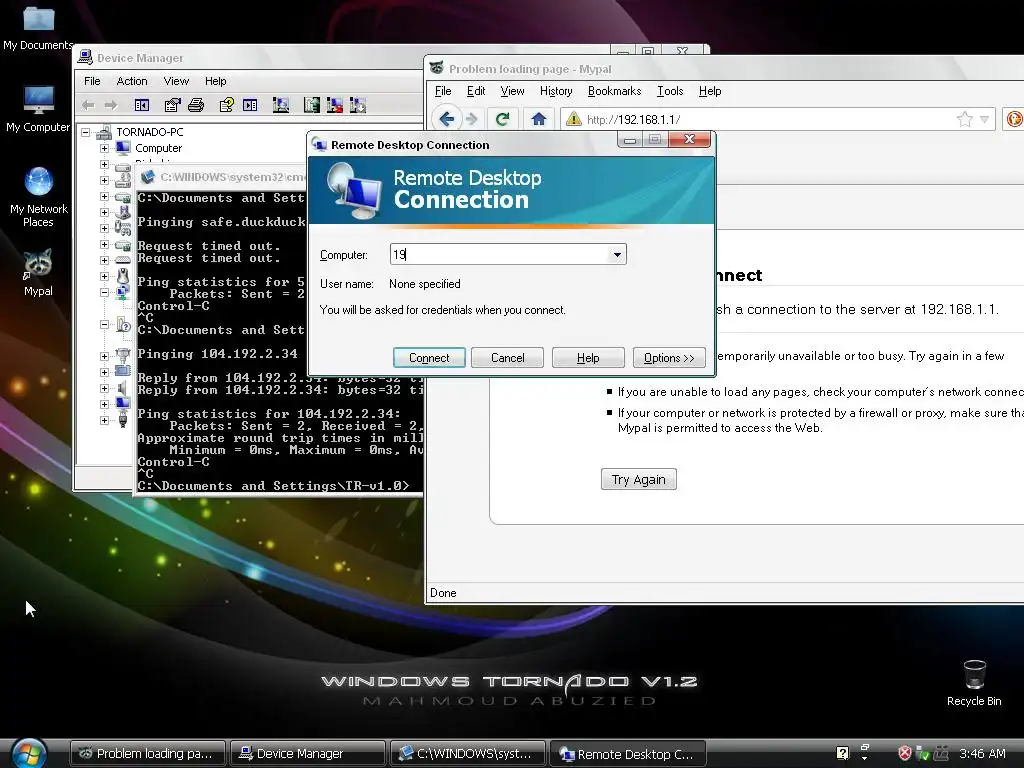Click the Print icon in Device Manager toolbar
This screenshot has height=768, width=1024.
coord(196,105)
